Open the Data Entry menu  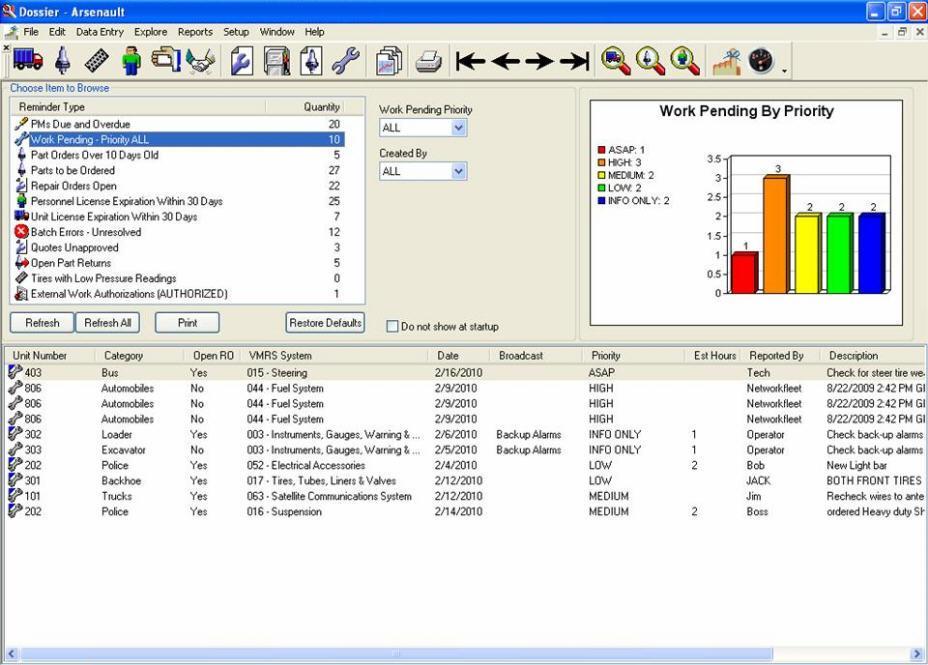click(100, 32)
